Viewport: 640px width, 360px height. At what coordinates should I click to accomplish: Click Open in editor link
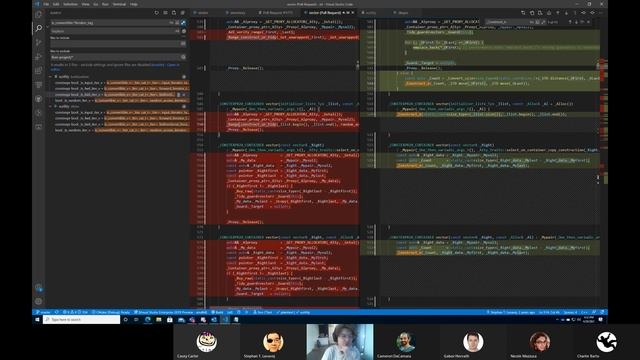173,65
